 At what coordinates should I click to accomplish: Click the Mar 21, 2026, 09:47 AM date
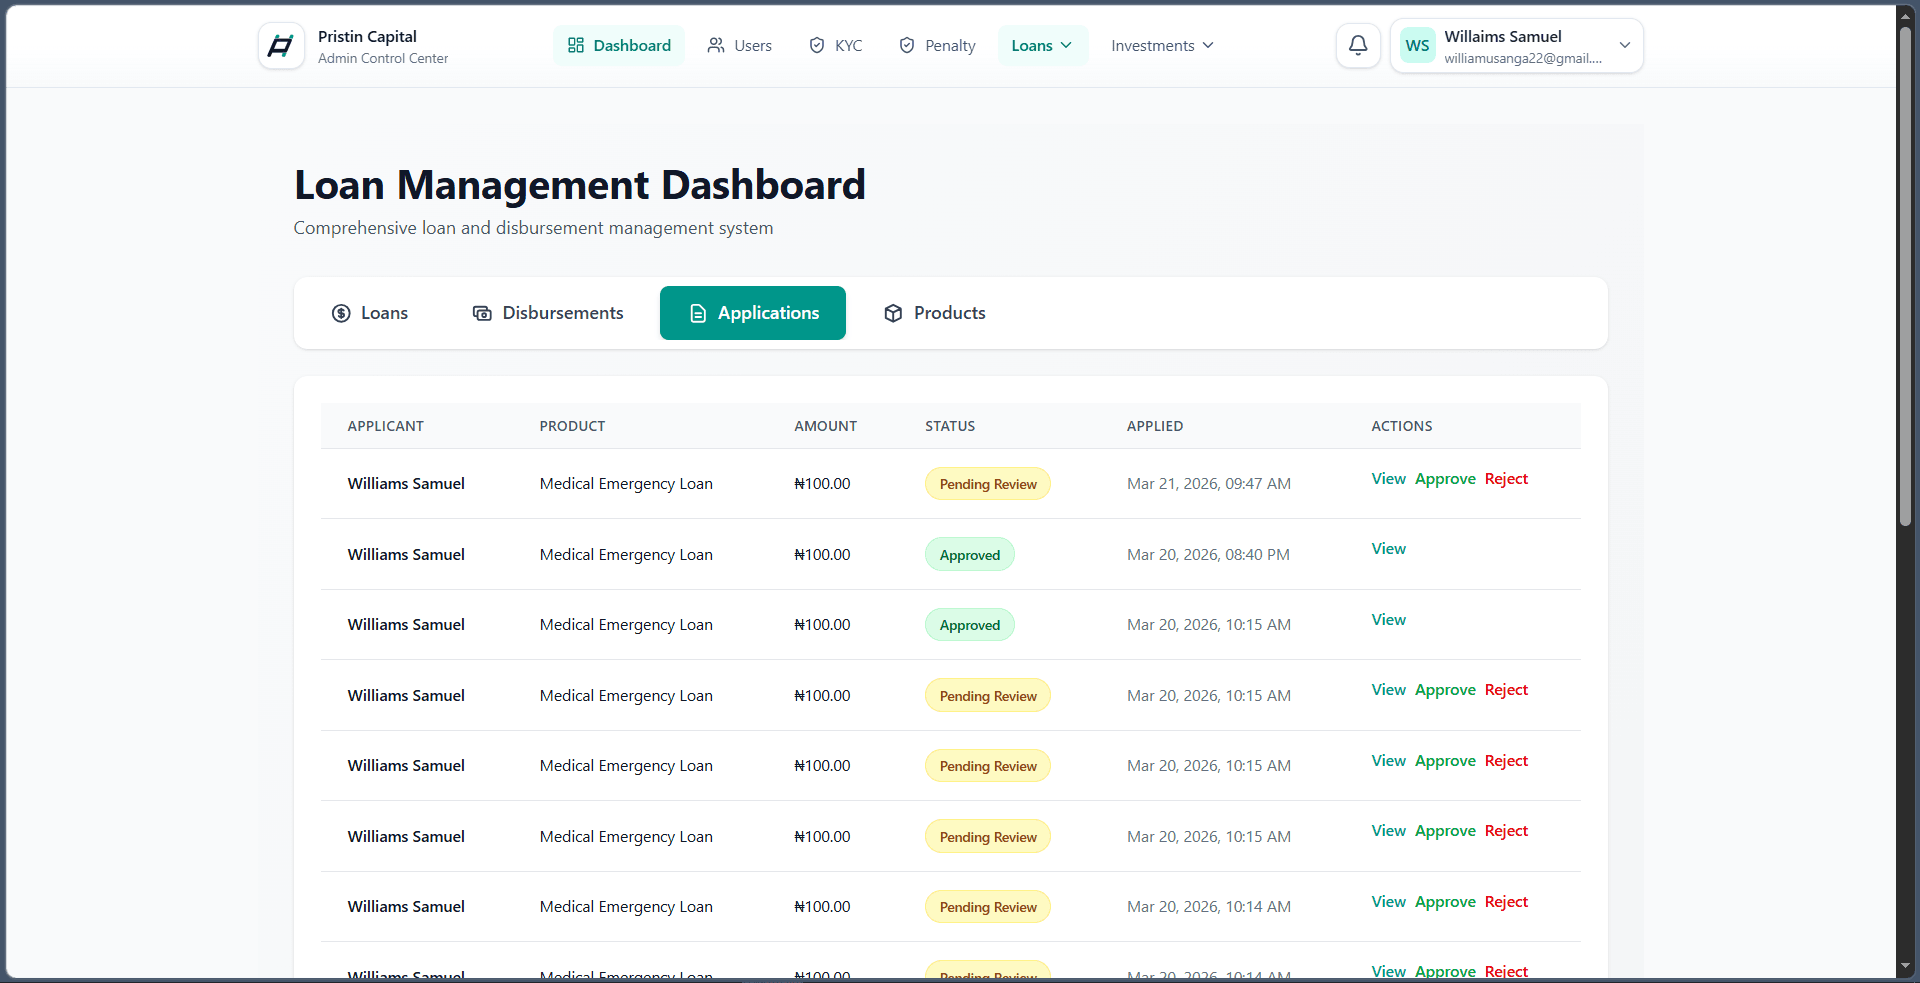[1209, 484]
